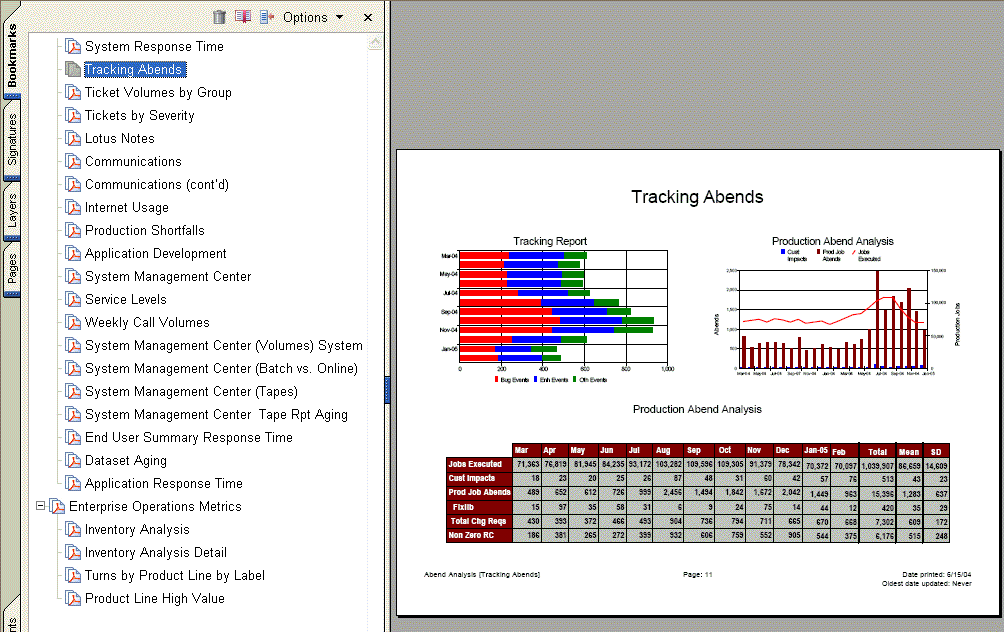
Task: Click the Jobs Executed table row label
Action: (479, 464)
